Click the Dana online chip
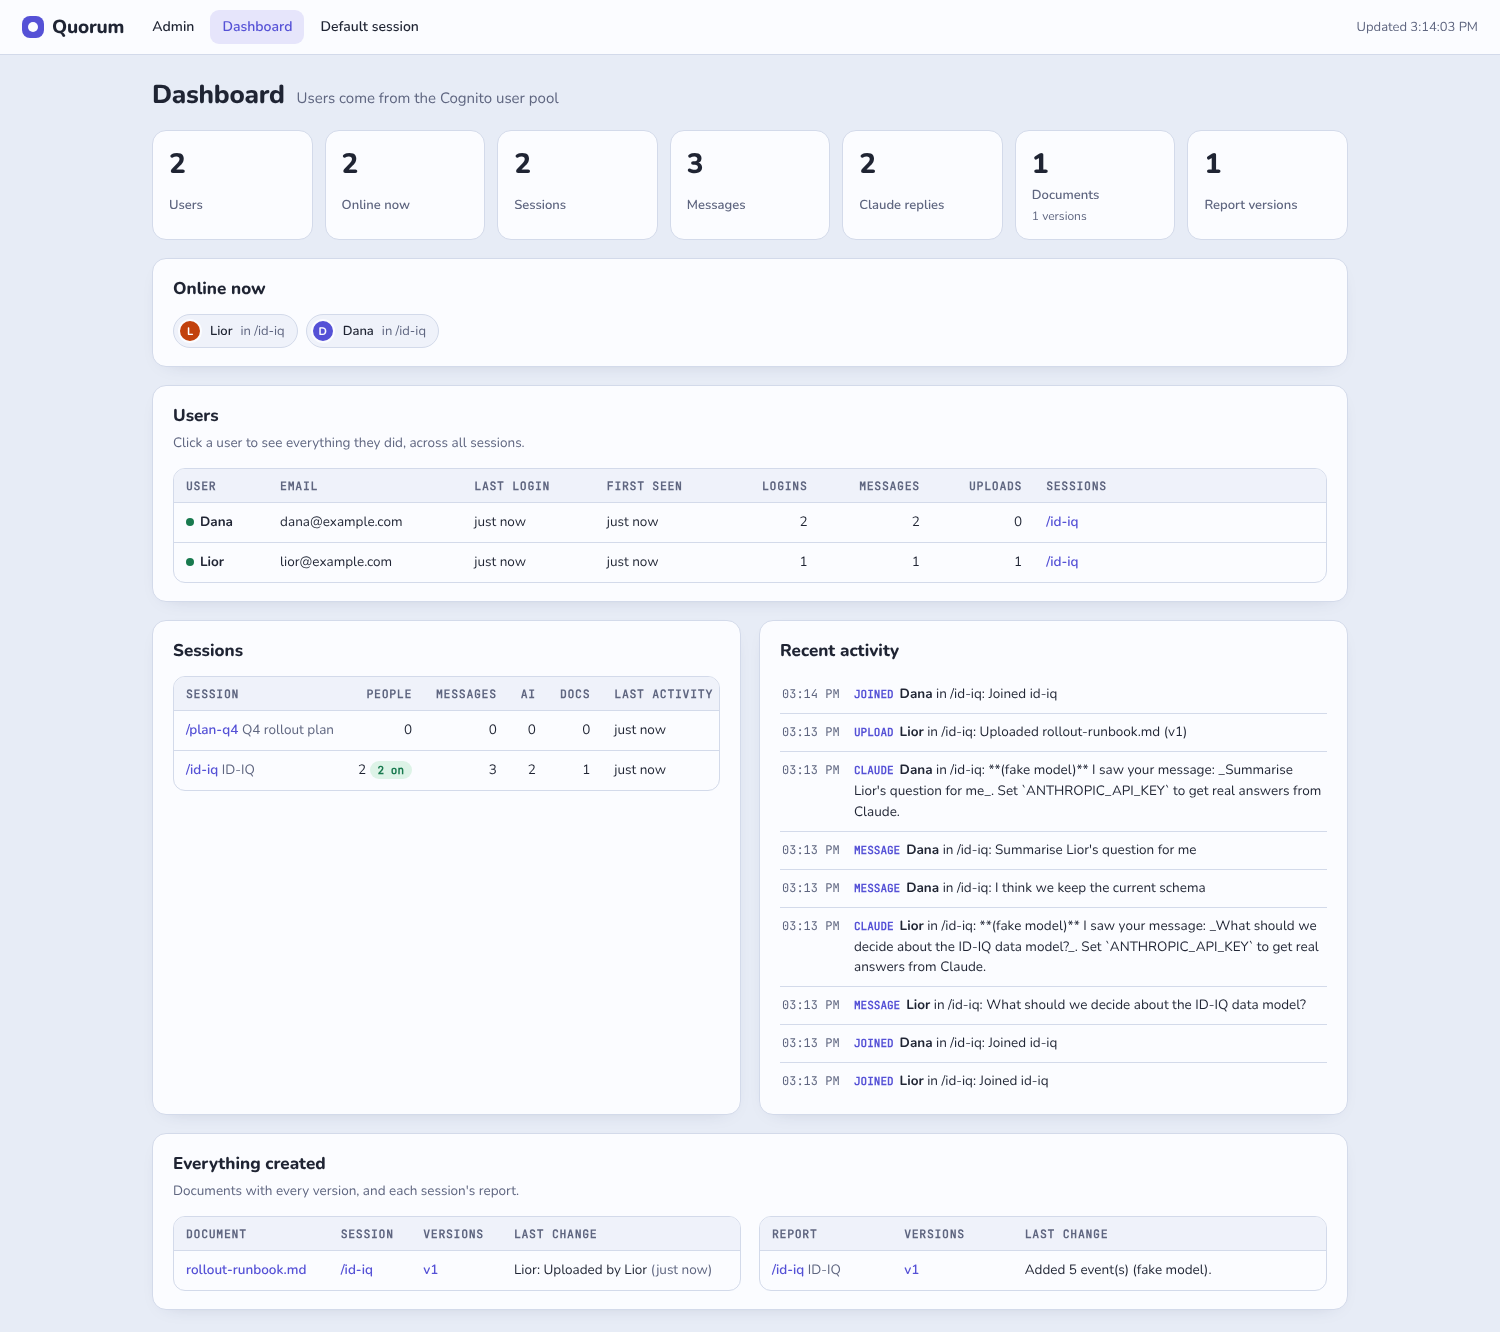1500x1332 pixels. (372, 331)
